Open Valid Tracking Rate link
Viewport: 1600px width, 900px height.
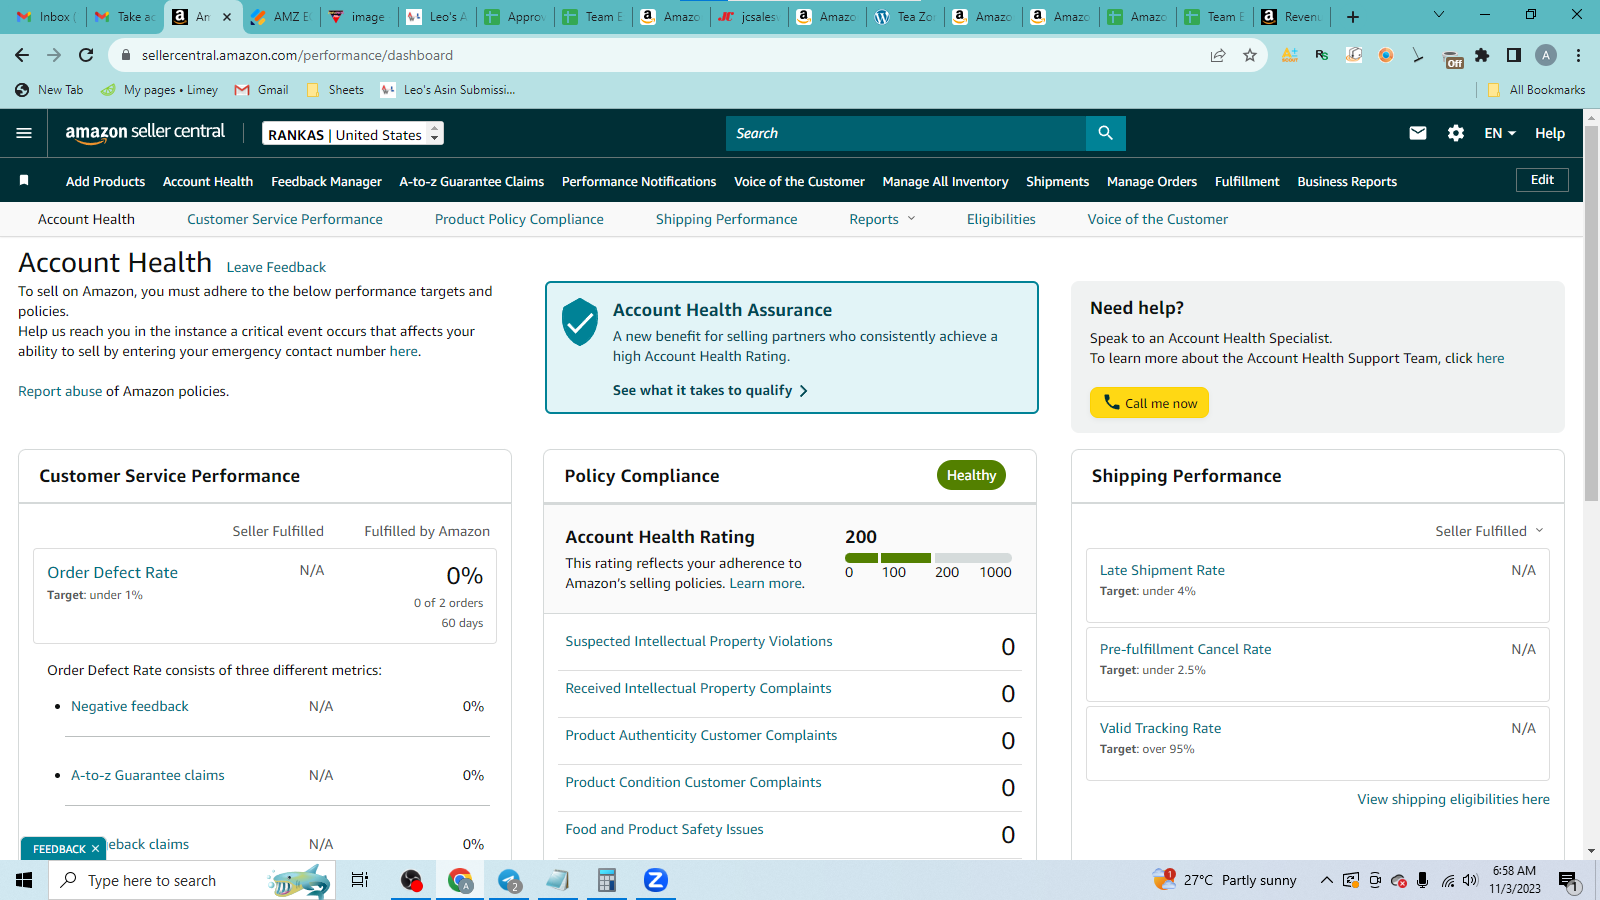click(1160, 728)
